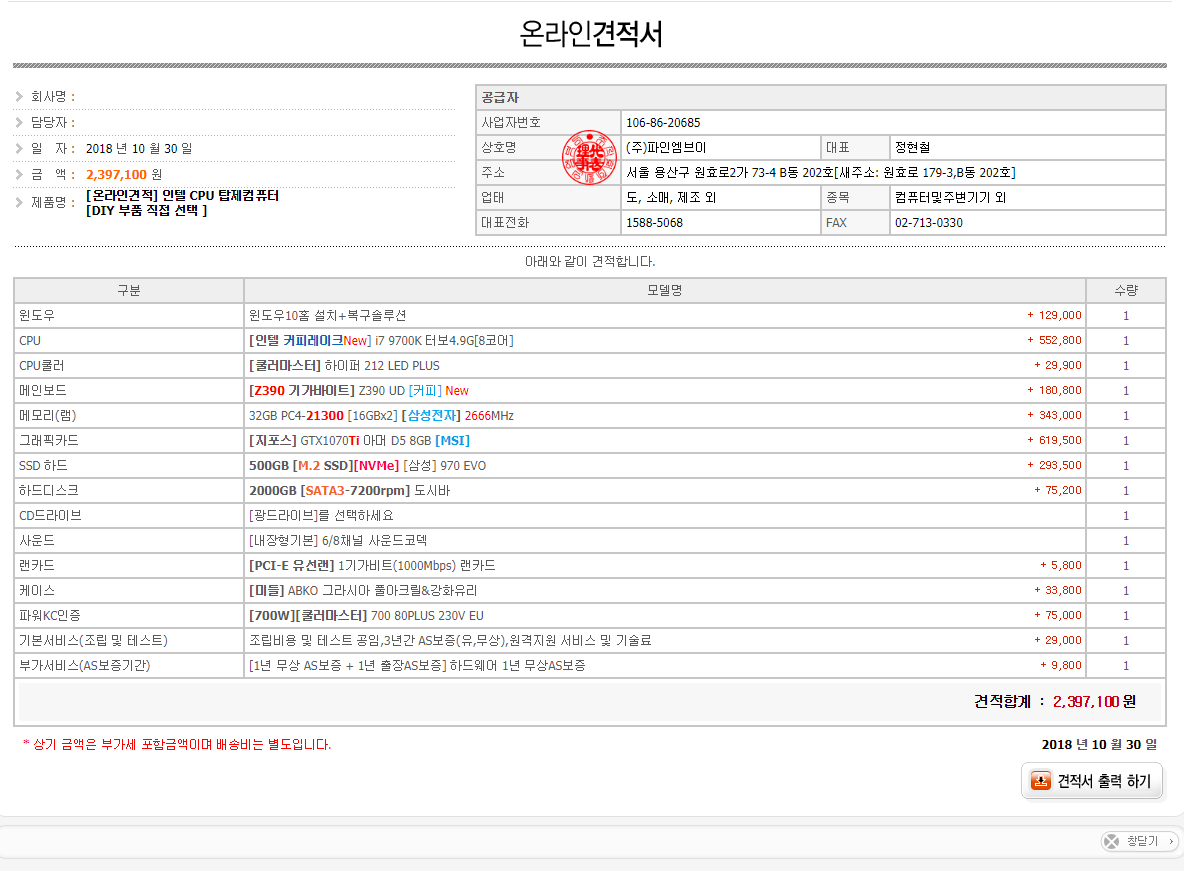The width and height of the screenshot is (1184, 871).
Task: Click price + 129,000 in 윈도우 row
Action: 1054,315
